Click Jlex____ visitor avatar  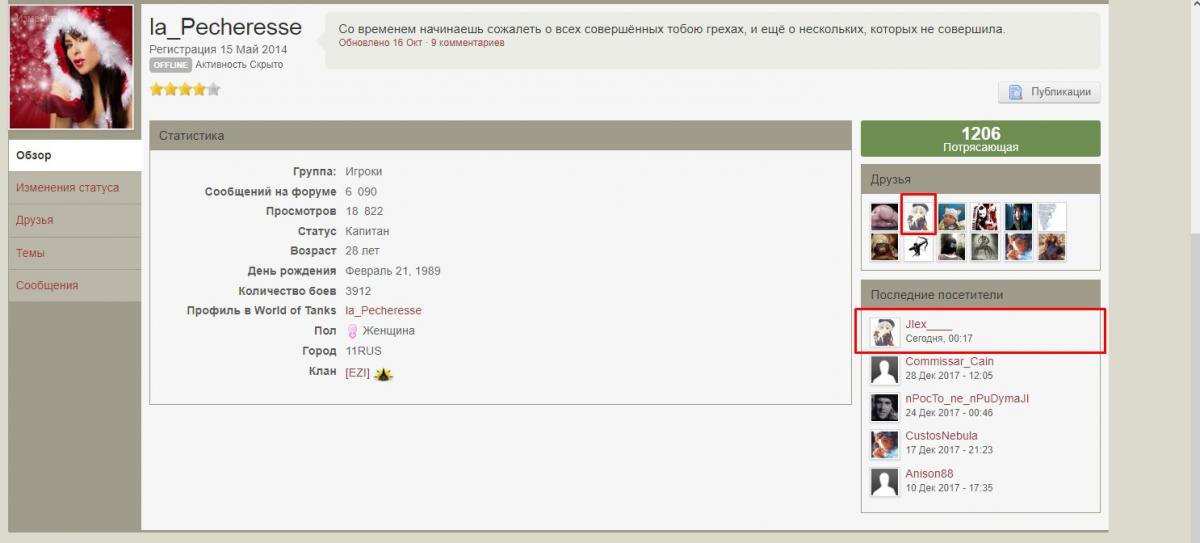tap(885, 332)
